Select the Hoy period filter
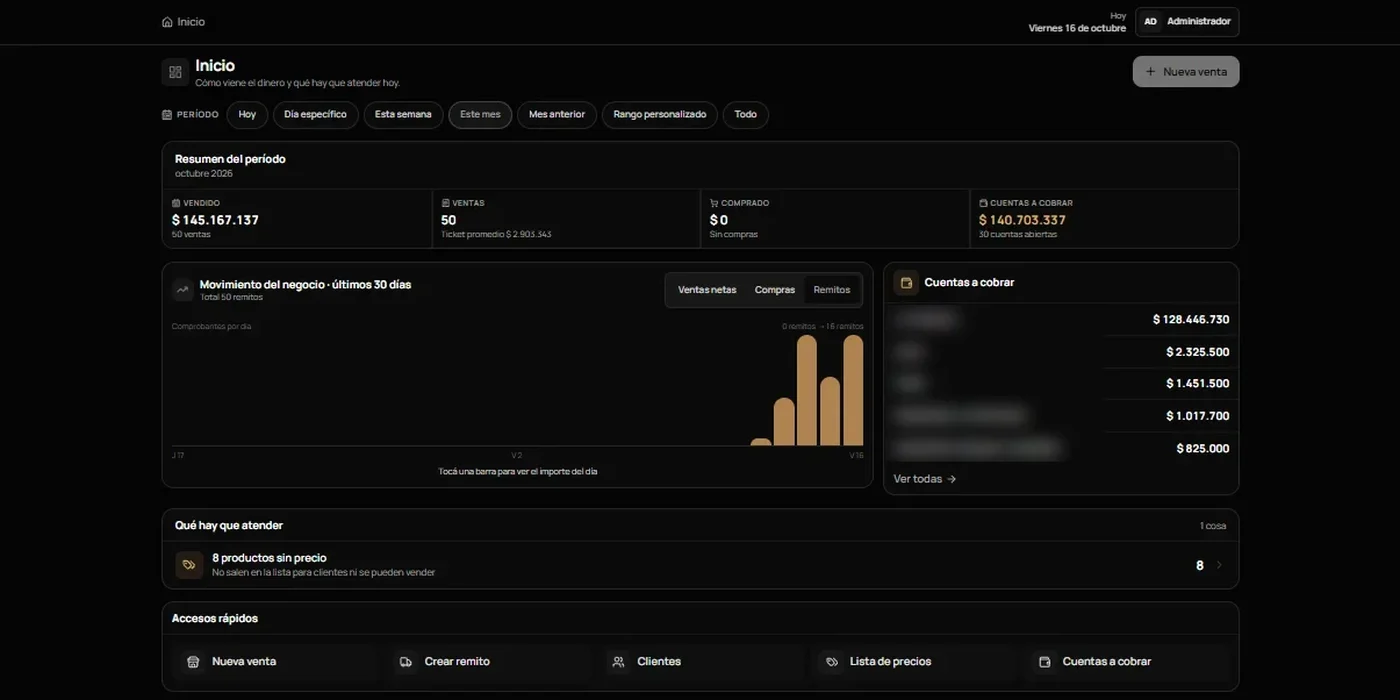The image size is (1400, 700). 247,115
